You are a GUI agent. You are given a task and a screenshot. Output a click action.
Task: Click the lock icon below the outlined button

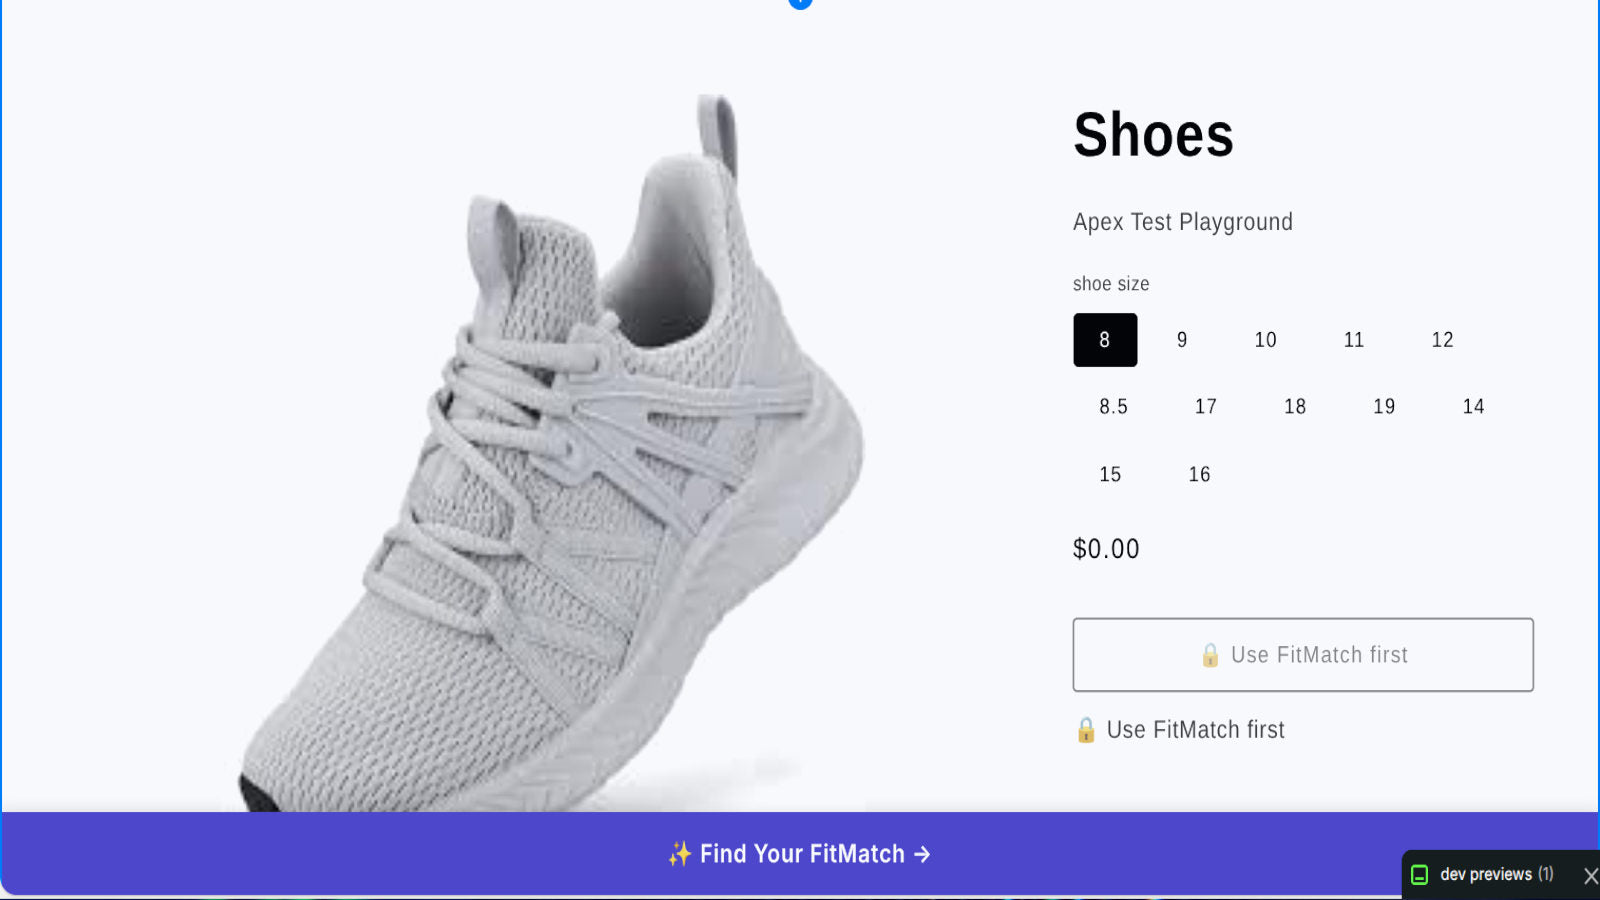point(1086,730)
